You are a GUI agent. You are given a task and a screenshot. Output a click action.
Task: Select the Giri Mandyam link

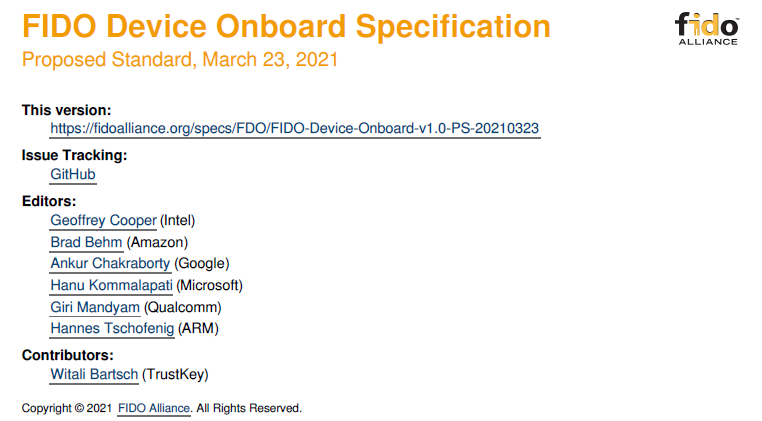coord(95,307)
